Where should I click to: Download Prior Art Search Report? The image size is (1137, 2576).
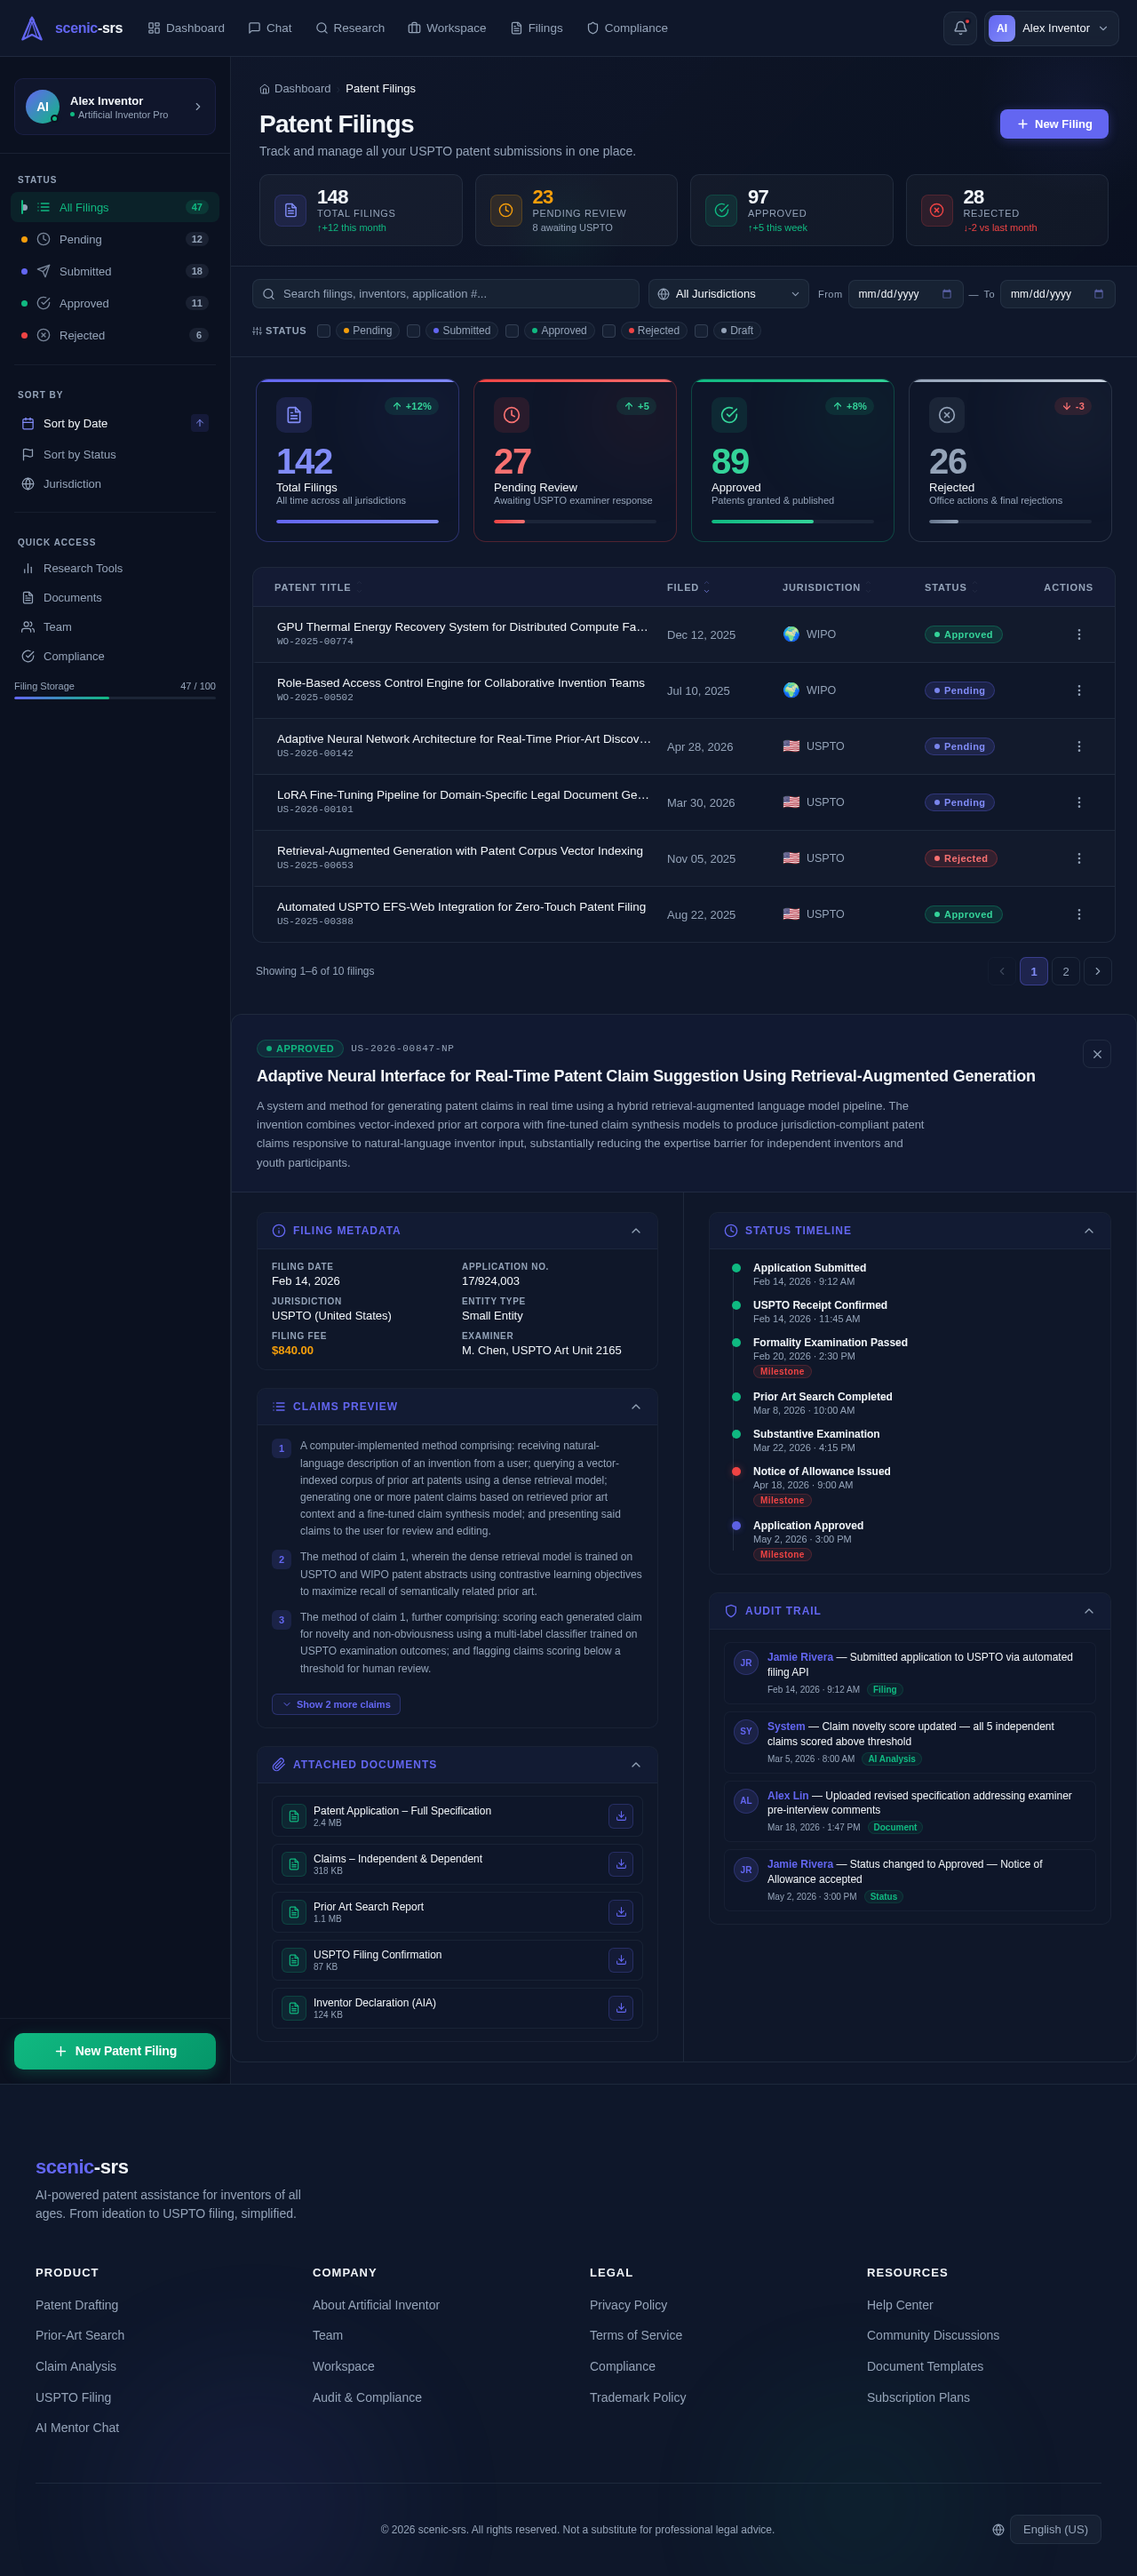click(620, 1912)
